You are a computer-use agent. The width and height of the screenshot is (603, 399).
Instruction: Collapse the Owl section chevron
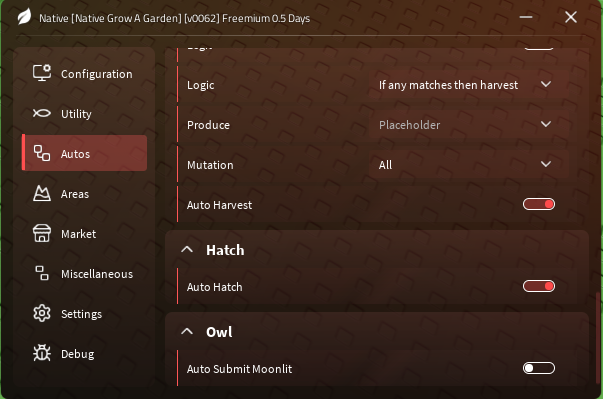click(187, 331)
